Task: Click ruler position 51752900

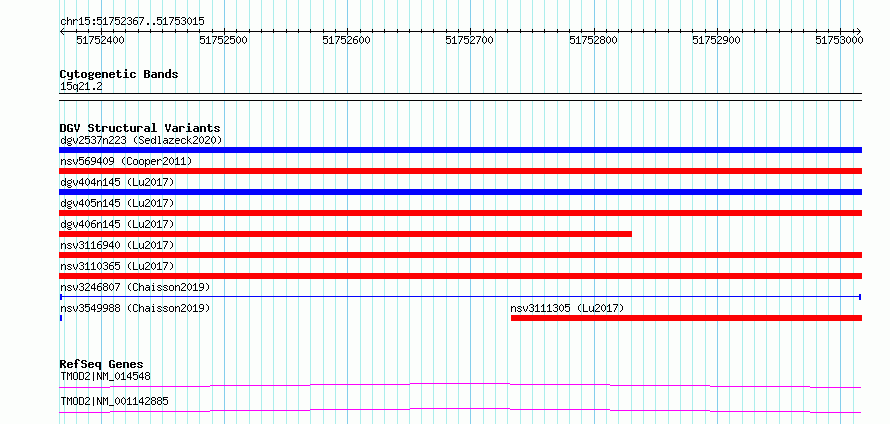Action: (x=717, y=40)
